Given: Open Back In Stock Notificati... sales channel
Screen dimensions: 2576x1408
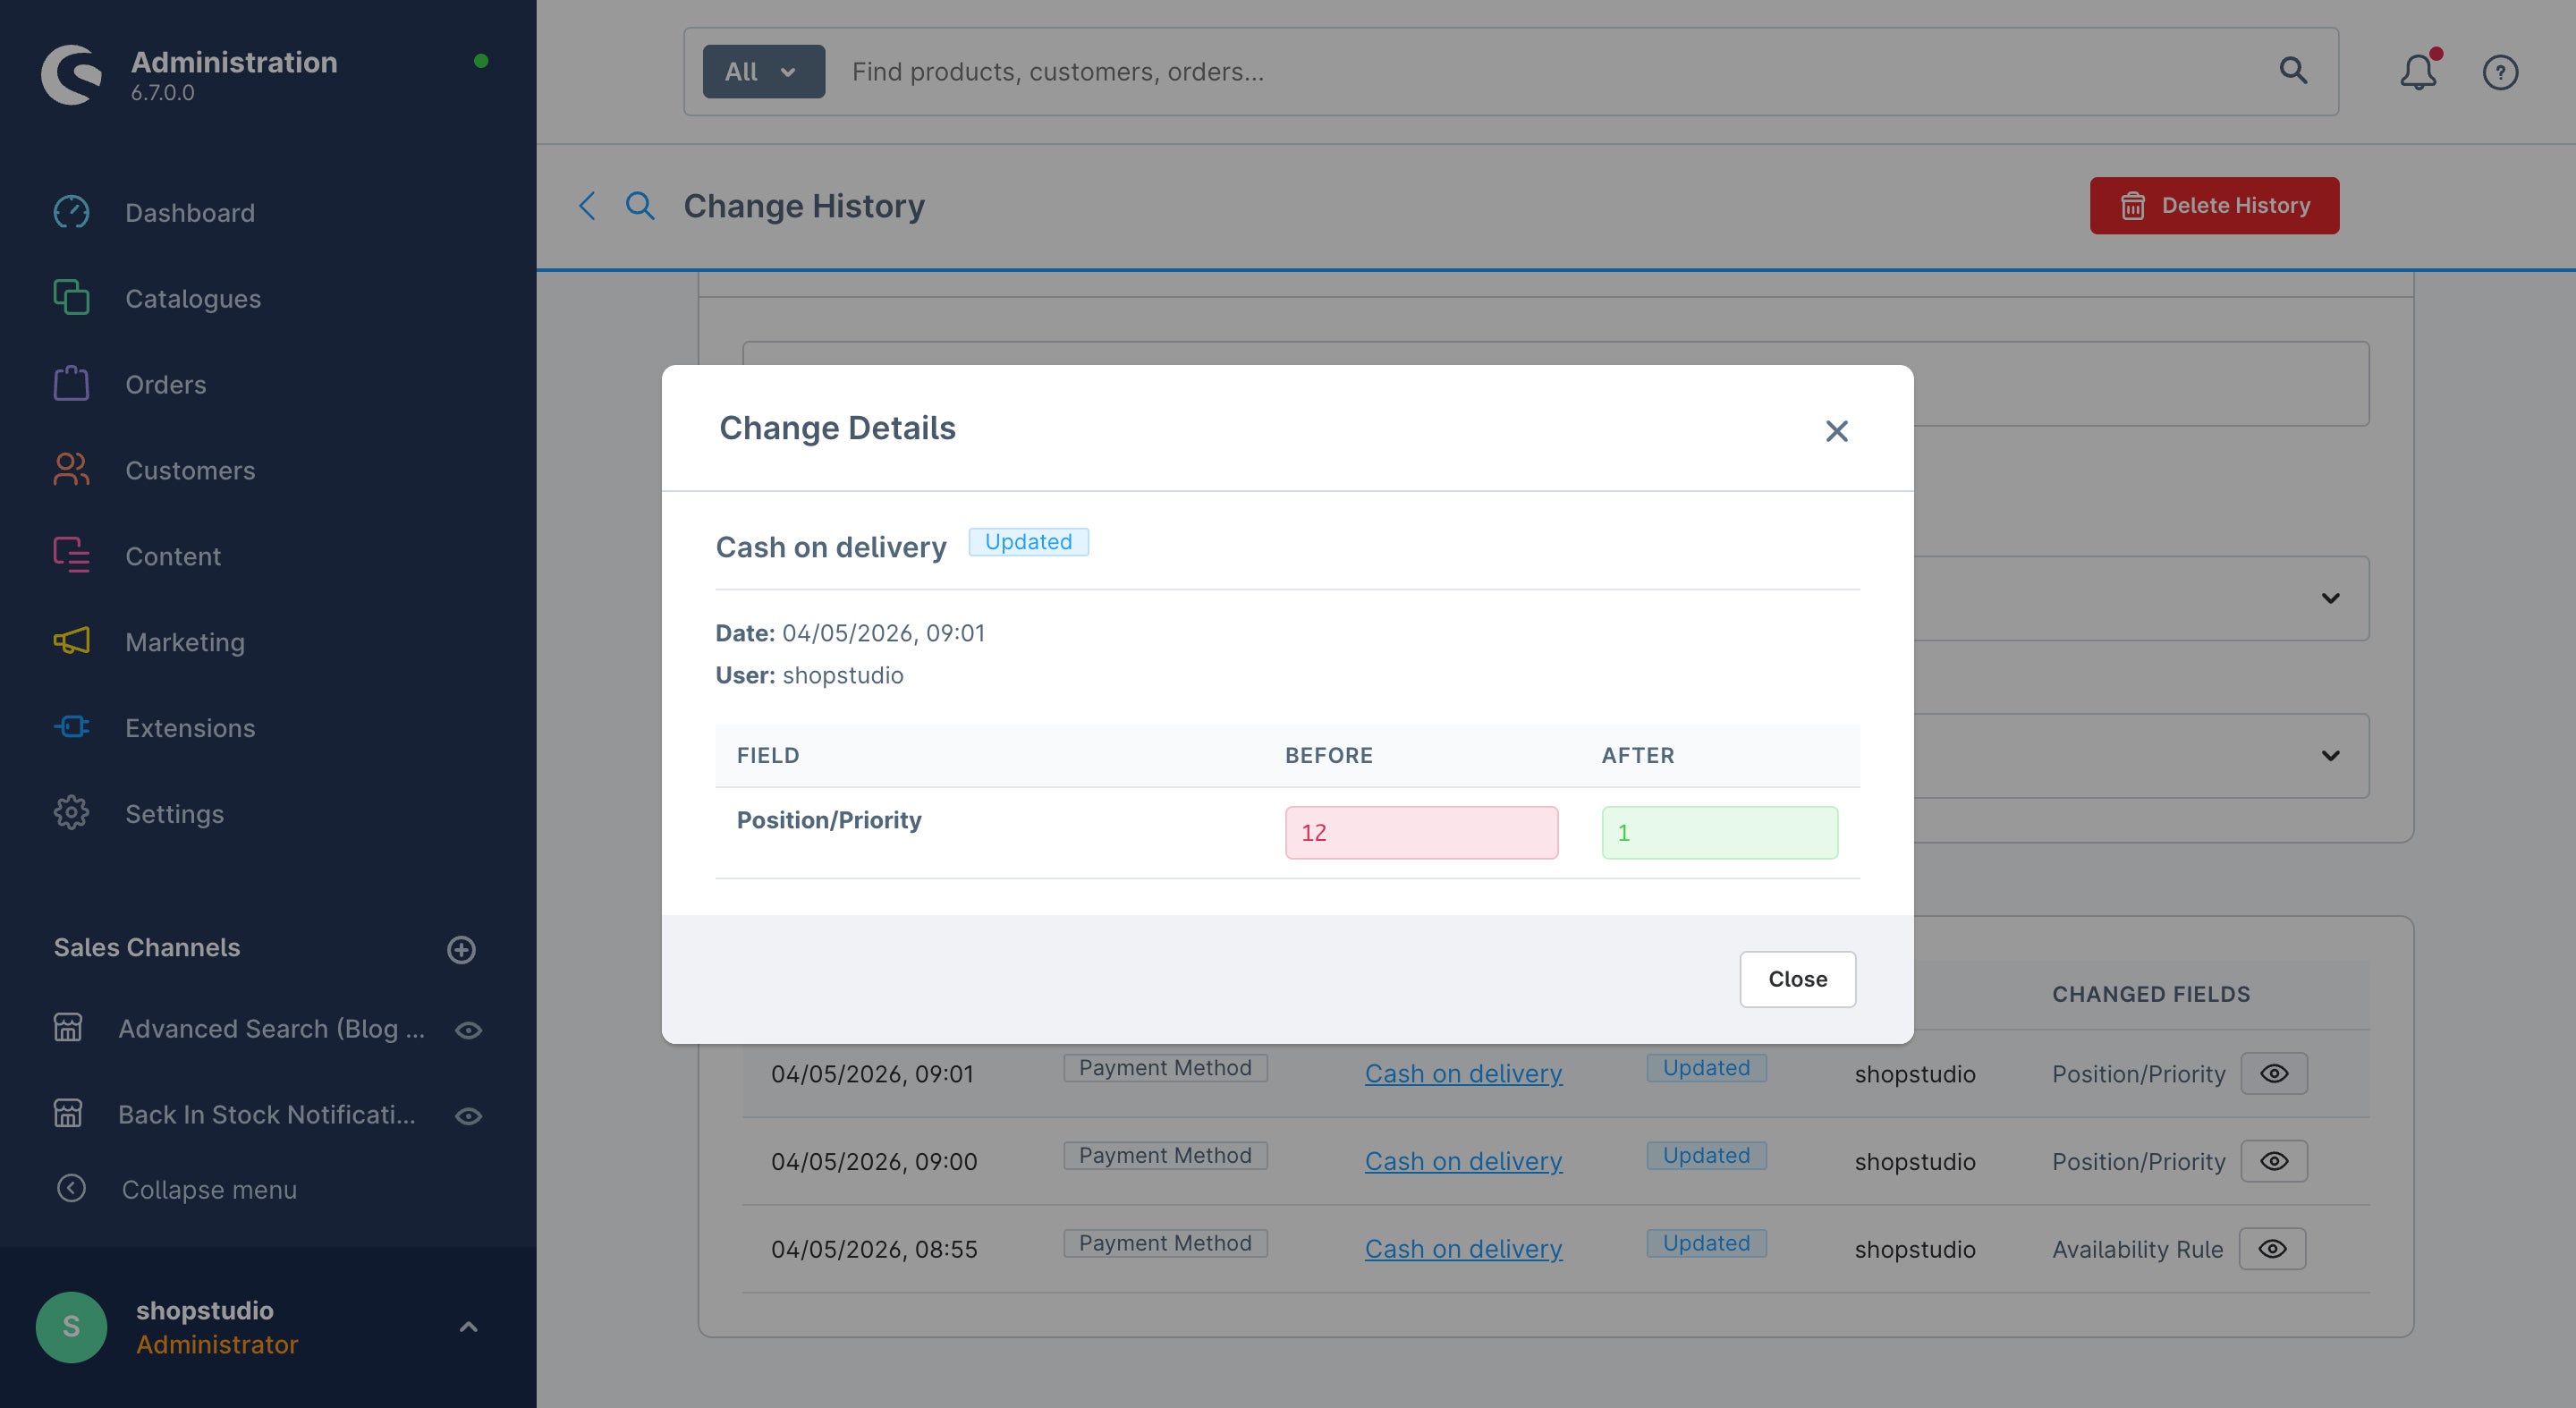Looking at the screenshot, I should point(267,1115).
